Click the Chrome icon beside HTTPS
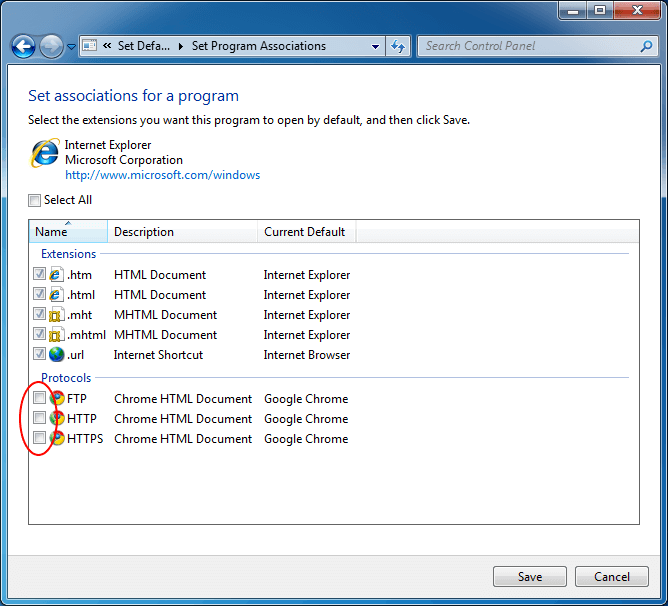 57,438
